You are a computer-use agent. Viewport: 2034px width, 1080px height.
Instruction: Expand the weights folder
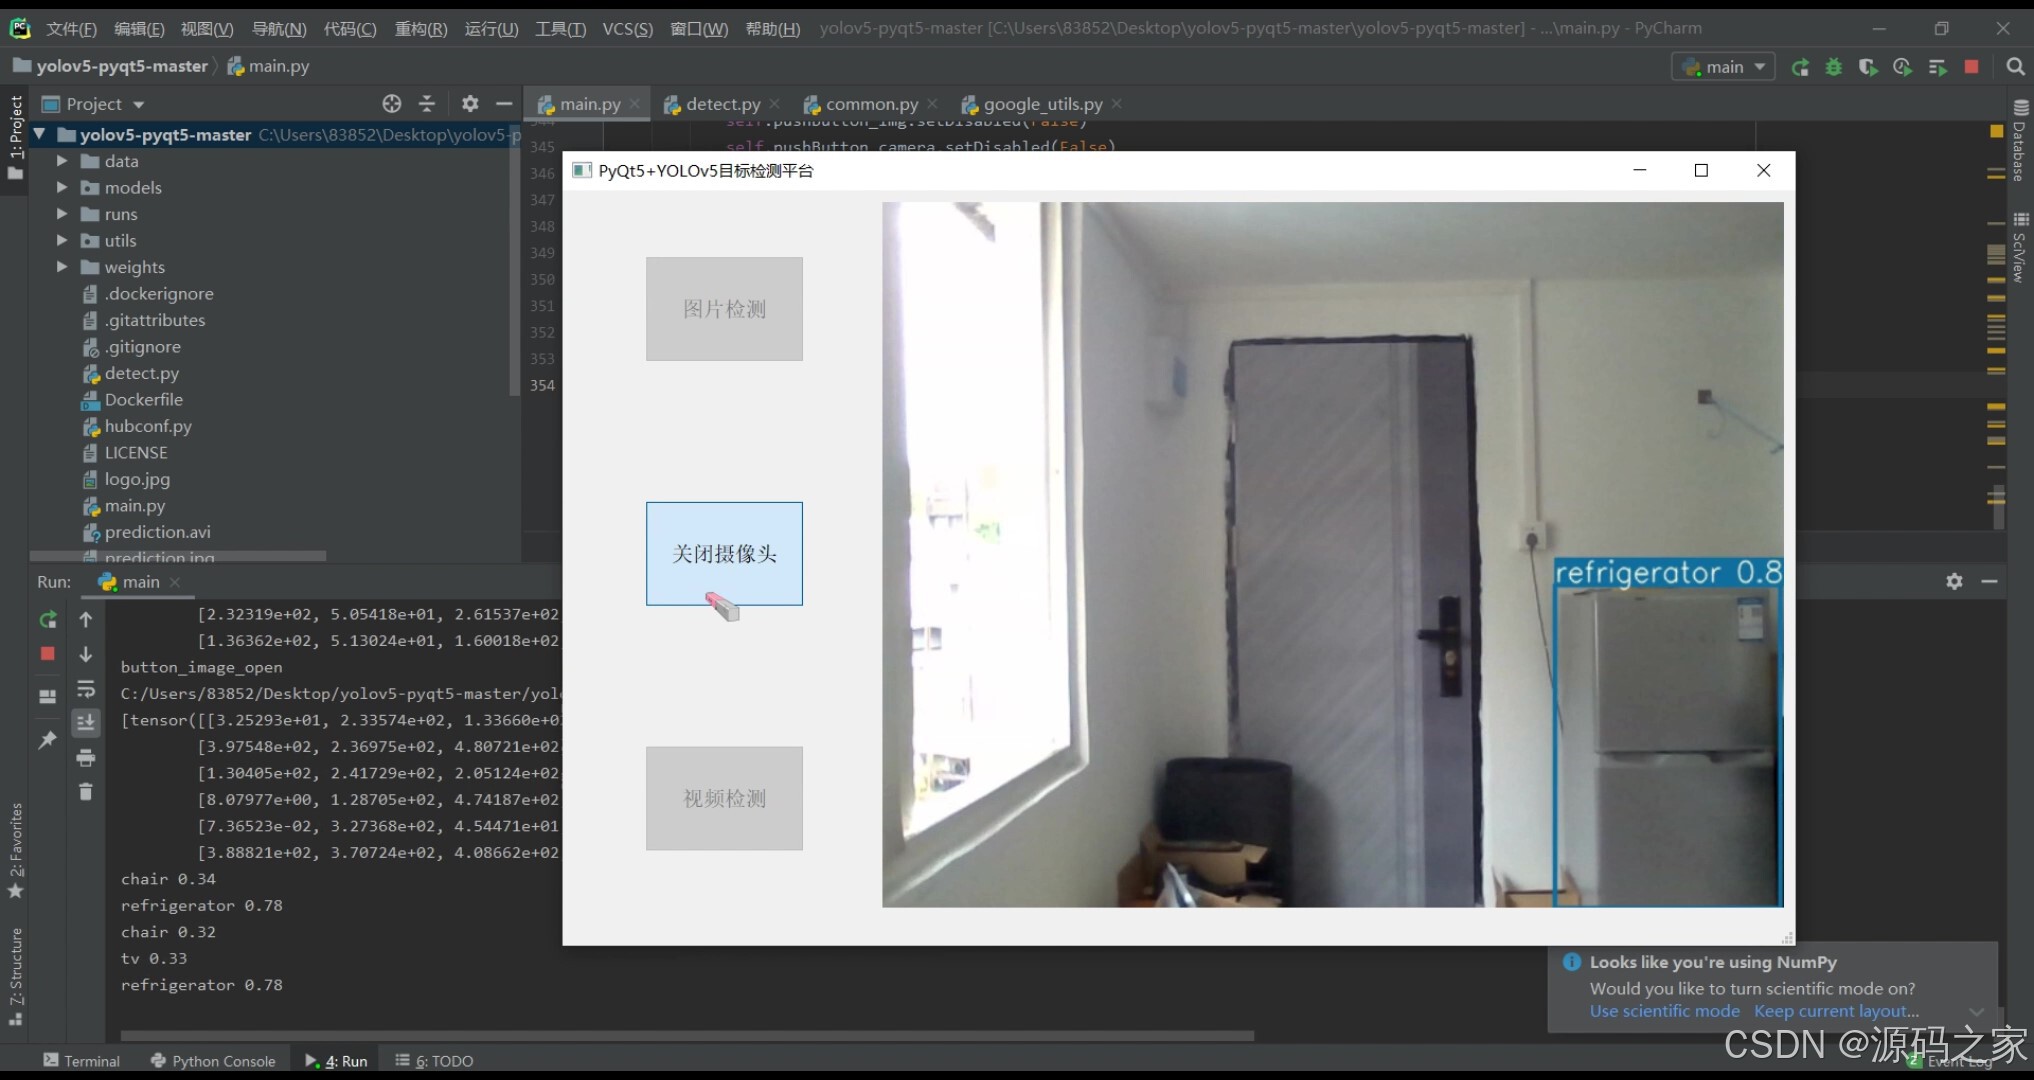point(62,267)
